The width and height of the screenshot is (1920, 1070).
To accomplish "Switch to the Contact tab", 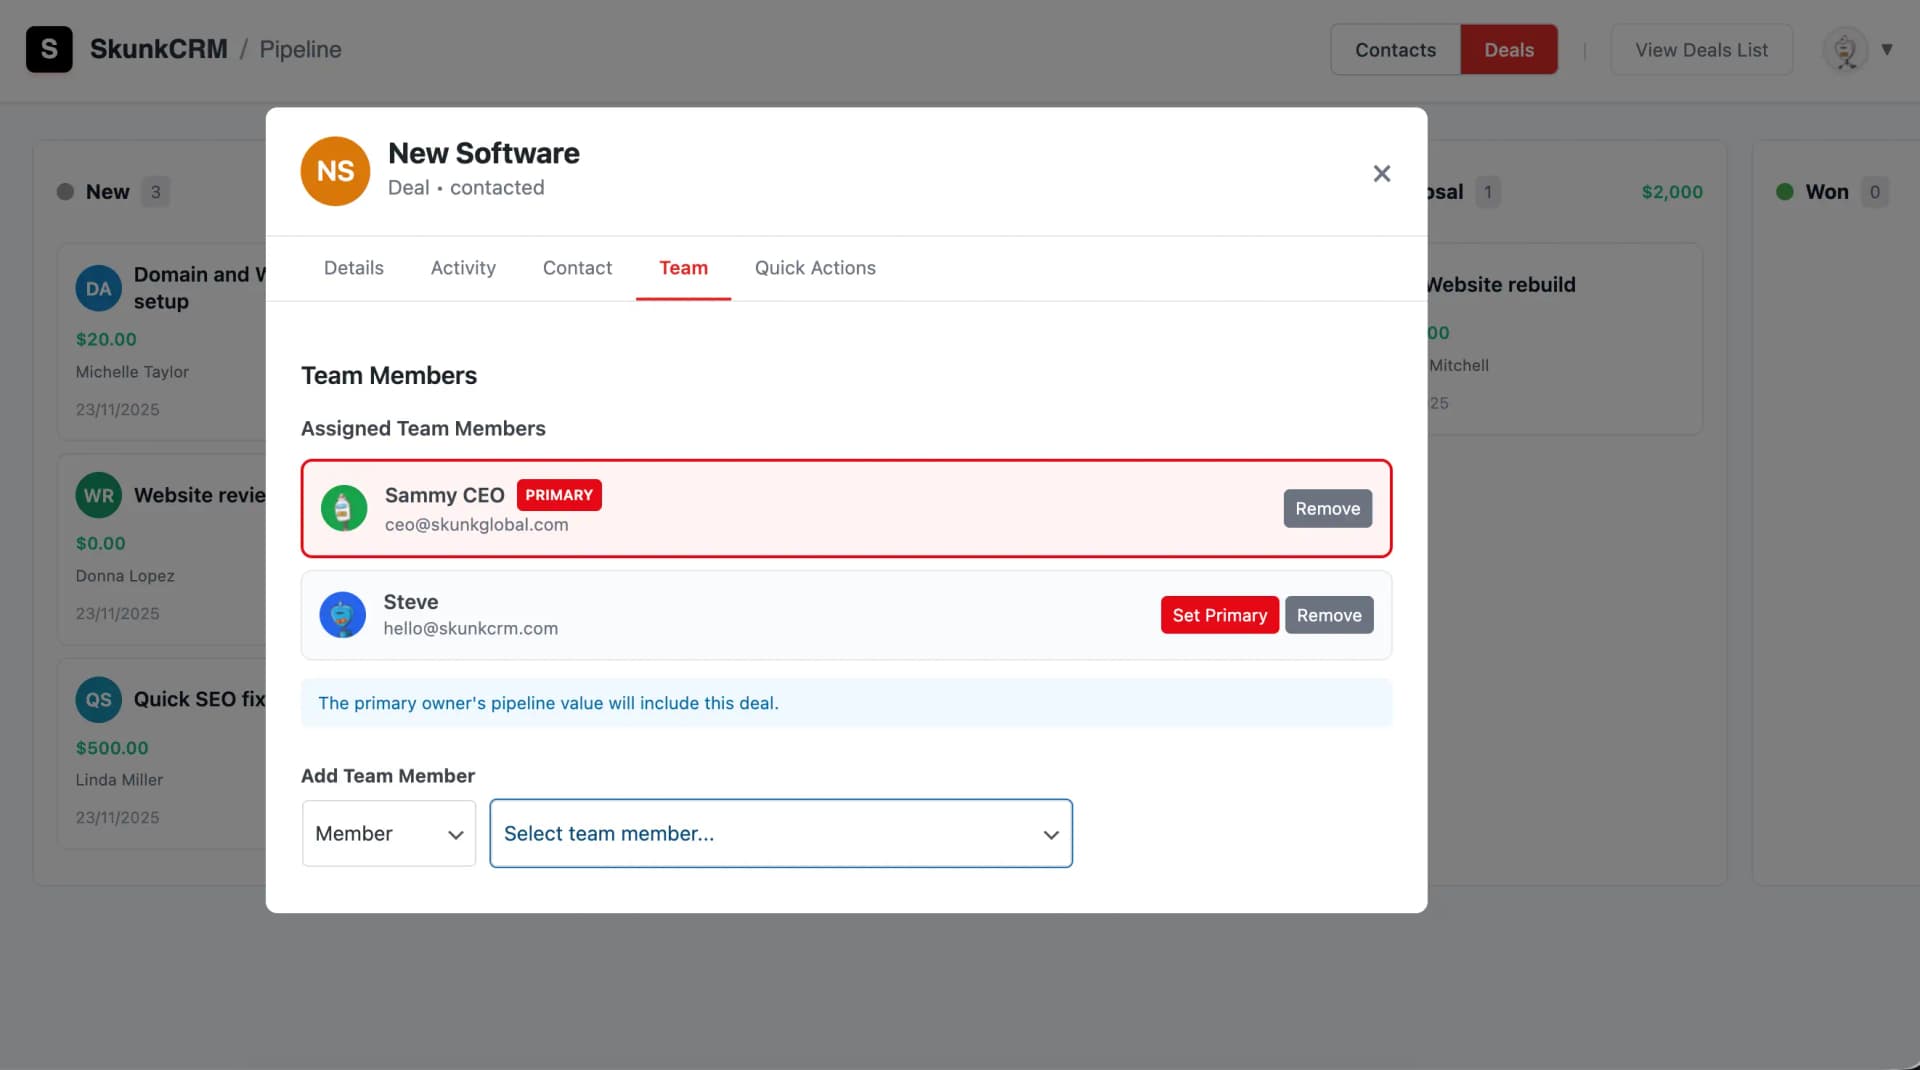I will [x=577, y=268].
